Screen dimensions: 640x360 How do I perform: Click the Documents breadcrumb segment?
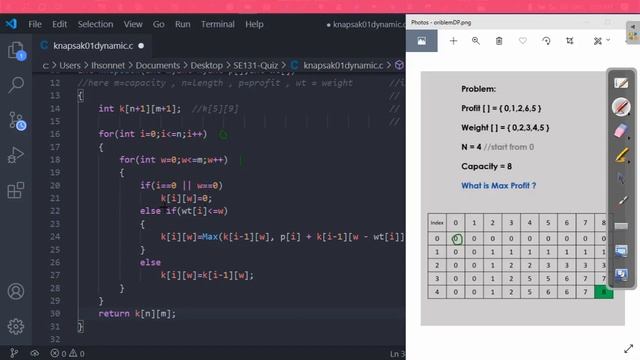coord(158,65)
